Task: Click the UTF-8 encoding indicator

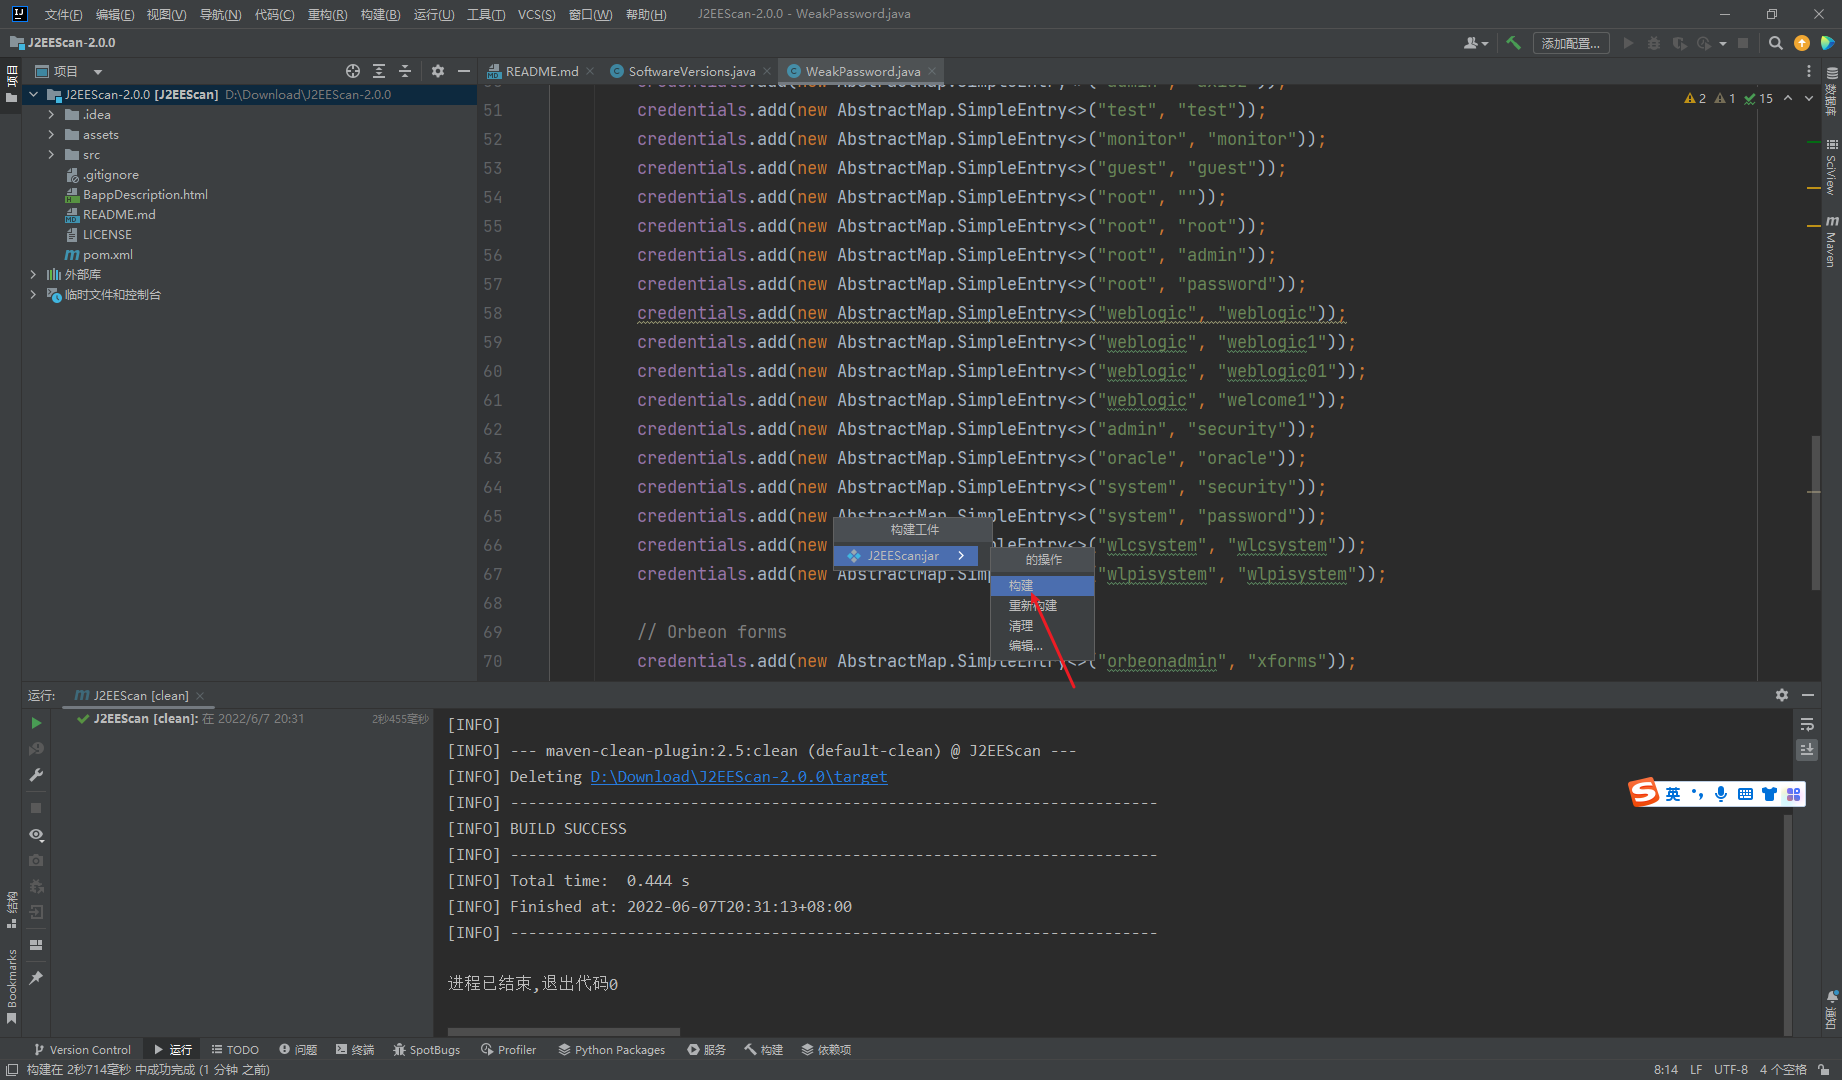Action: 1731,1069
